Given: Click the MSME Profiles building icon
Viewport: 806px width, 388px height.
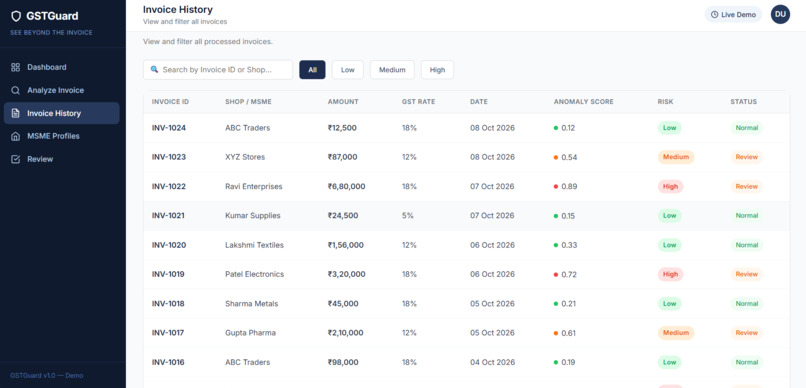Looking at the screenshot, I should (15, 136).
